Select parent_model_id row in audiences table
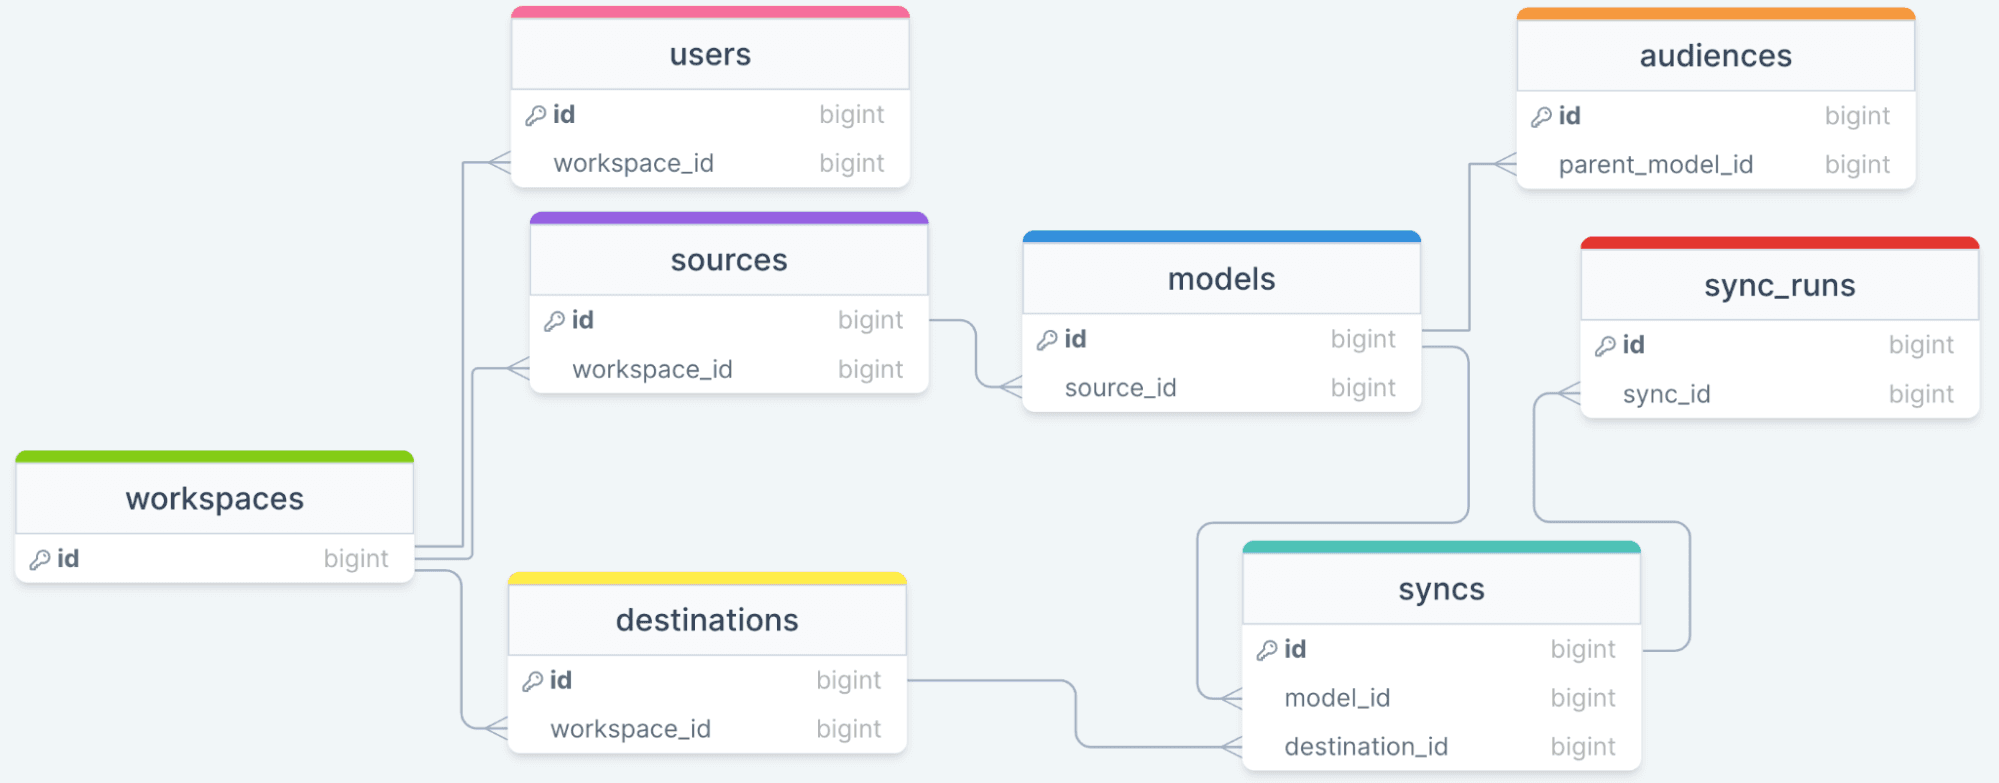 [x=1655, y=165]
